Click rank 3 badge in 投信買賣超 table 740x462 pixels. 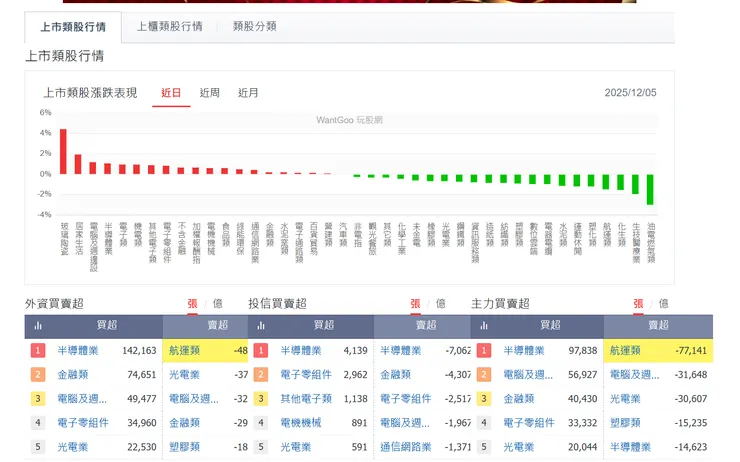tap(261, 399)
